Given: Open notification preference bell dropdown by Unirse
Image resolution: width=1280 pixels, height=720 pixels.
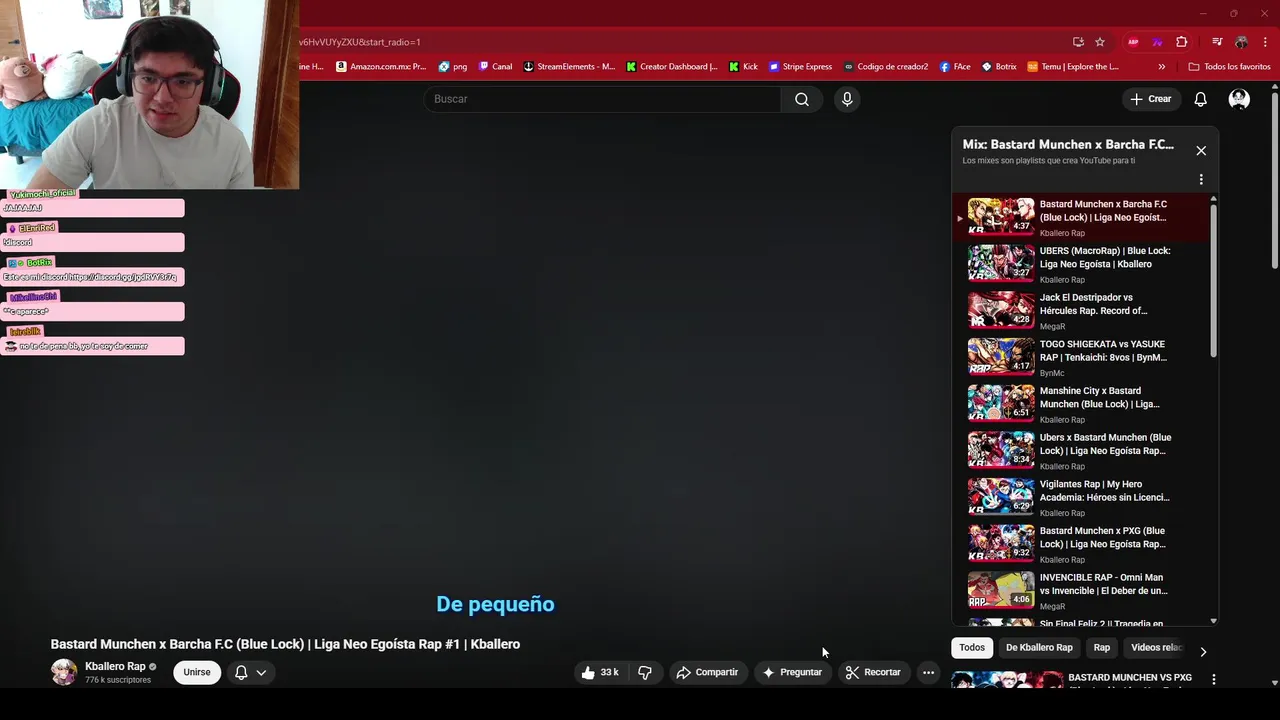Looking at the screenshot, I should 250,672.
